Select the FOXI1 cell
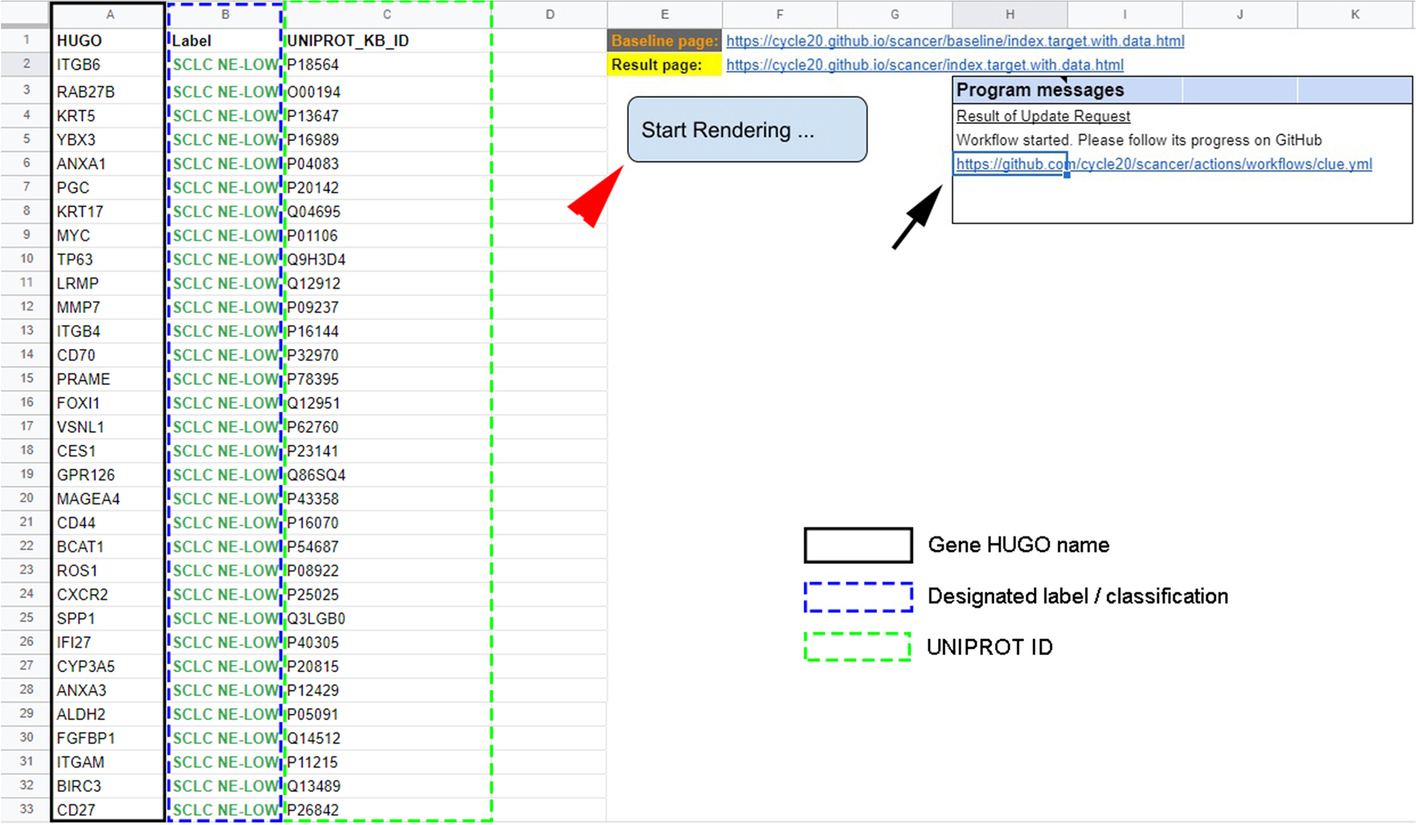Screen dimensions: 1416x825 pos(108,403)
